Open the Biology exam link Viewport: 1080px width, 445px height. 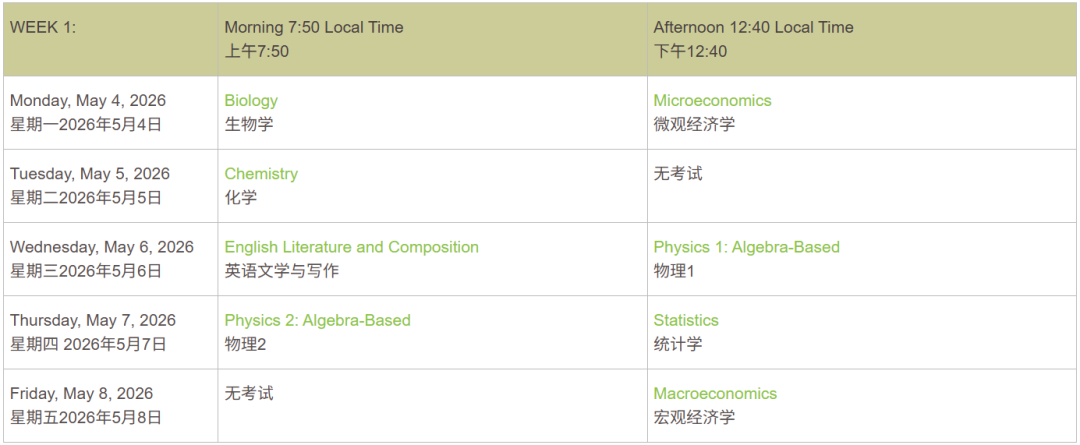[251, 100]
